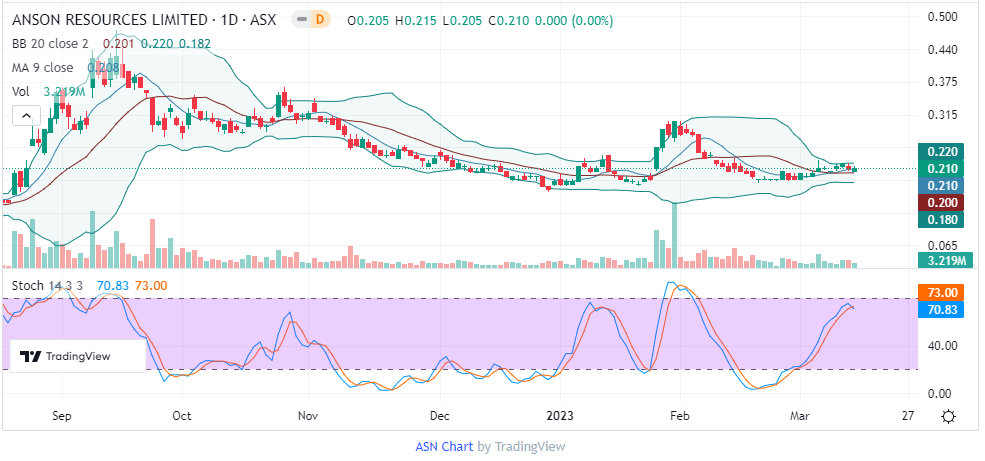The image size is (985, 461).
Task: Click the 2023 marker on time axis
Action: (560, 414)
